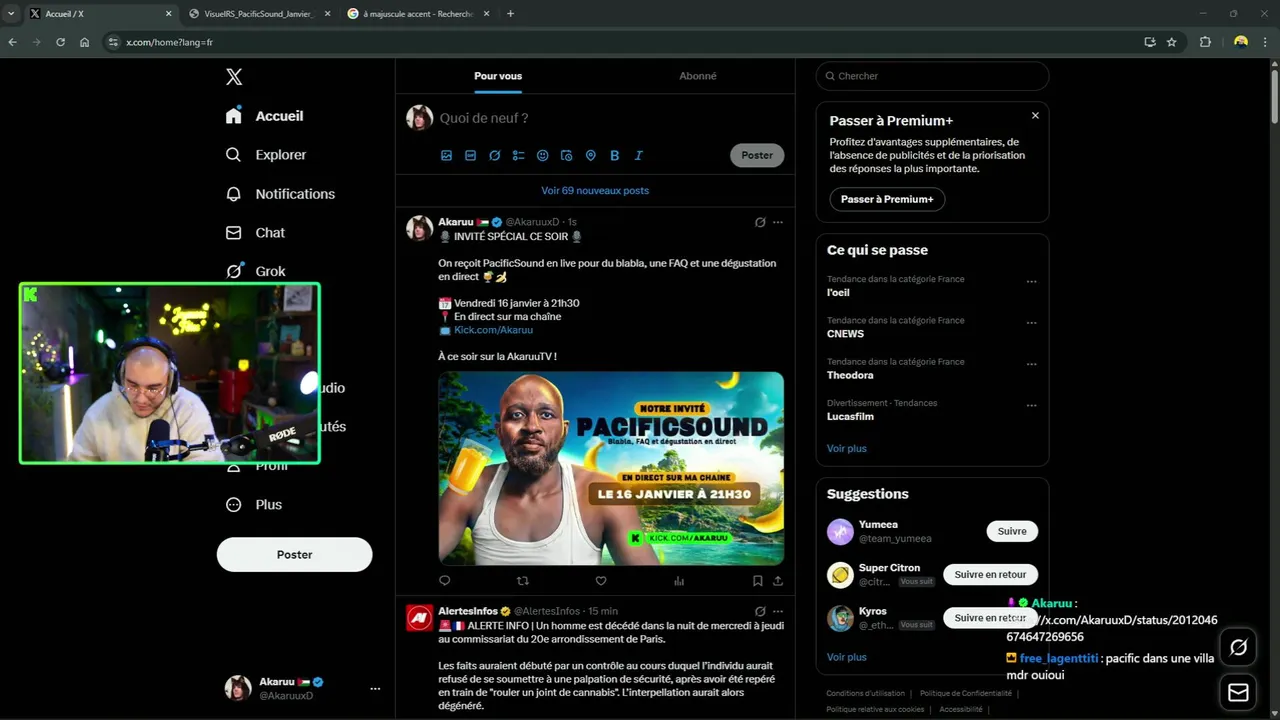
Task: Open account menu next to Akaruu
Action: click(x=375, y=689)
